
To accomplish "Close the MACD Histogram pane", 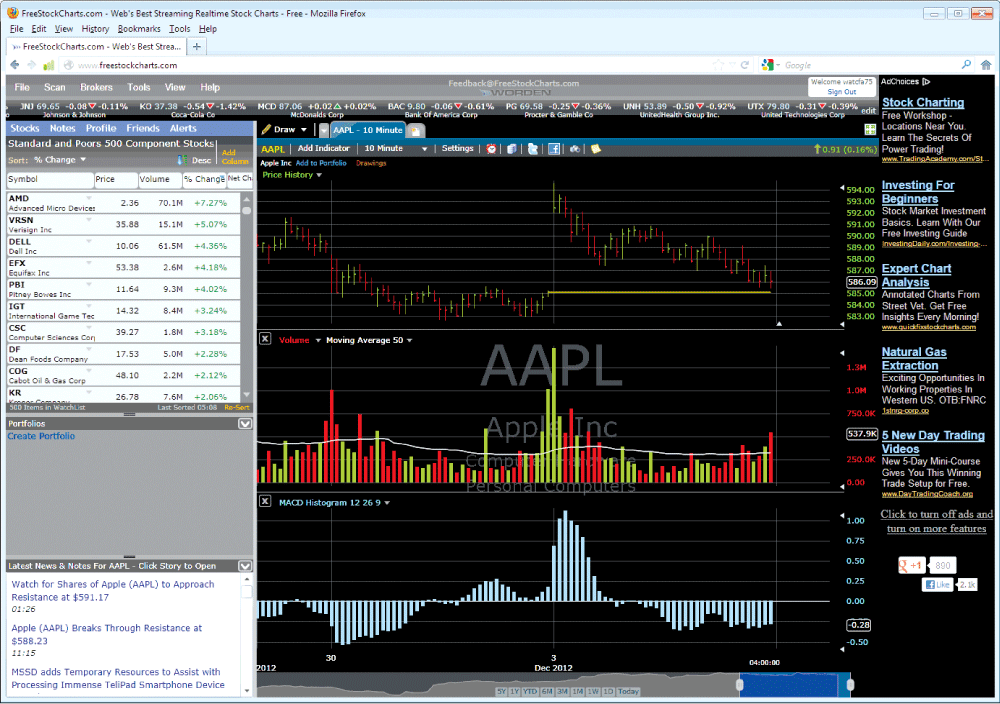I will point(265,502).
